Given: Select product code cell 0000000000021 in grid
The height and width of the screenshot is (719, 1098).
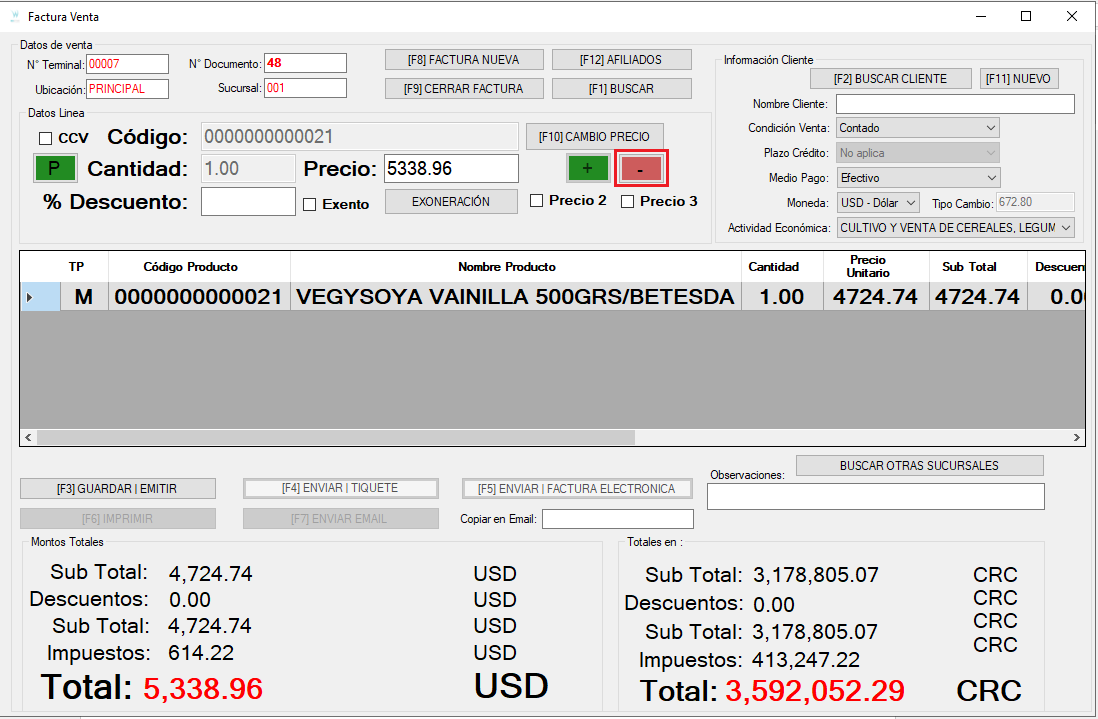Looking at the screenshot, I should [x=199, y=297].
